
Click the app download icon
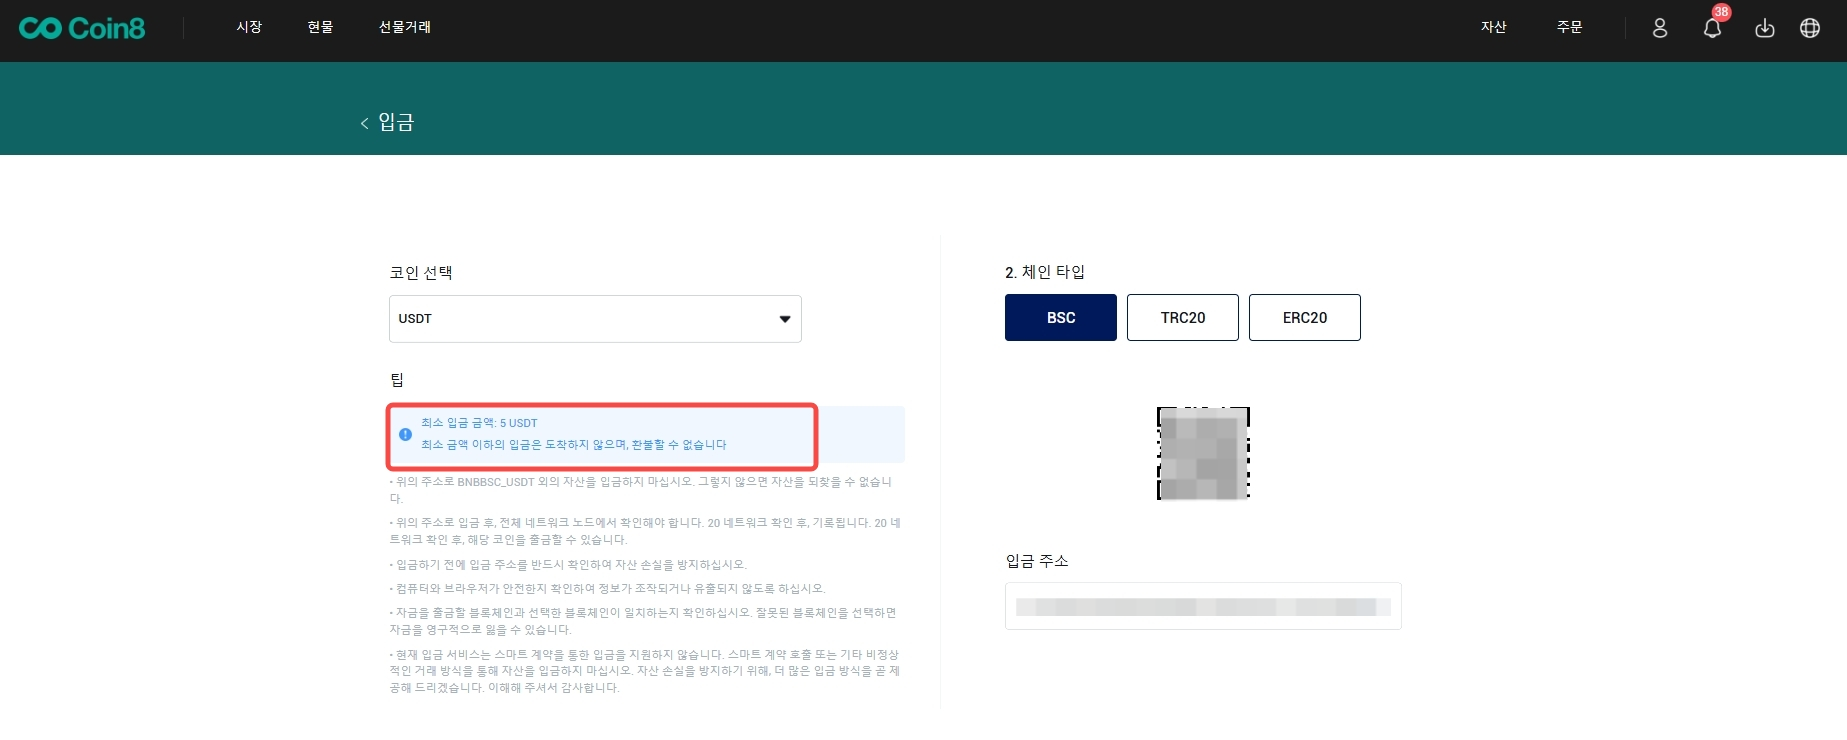[x=1765, y=28]
